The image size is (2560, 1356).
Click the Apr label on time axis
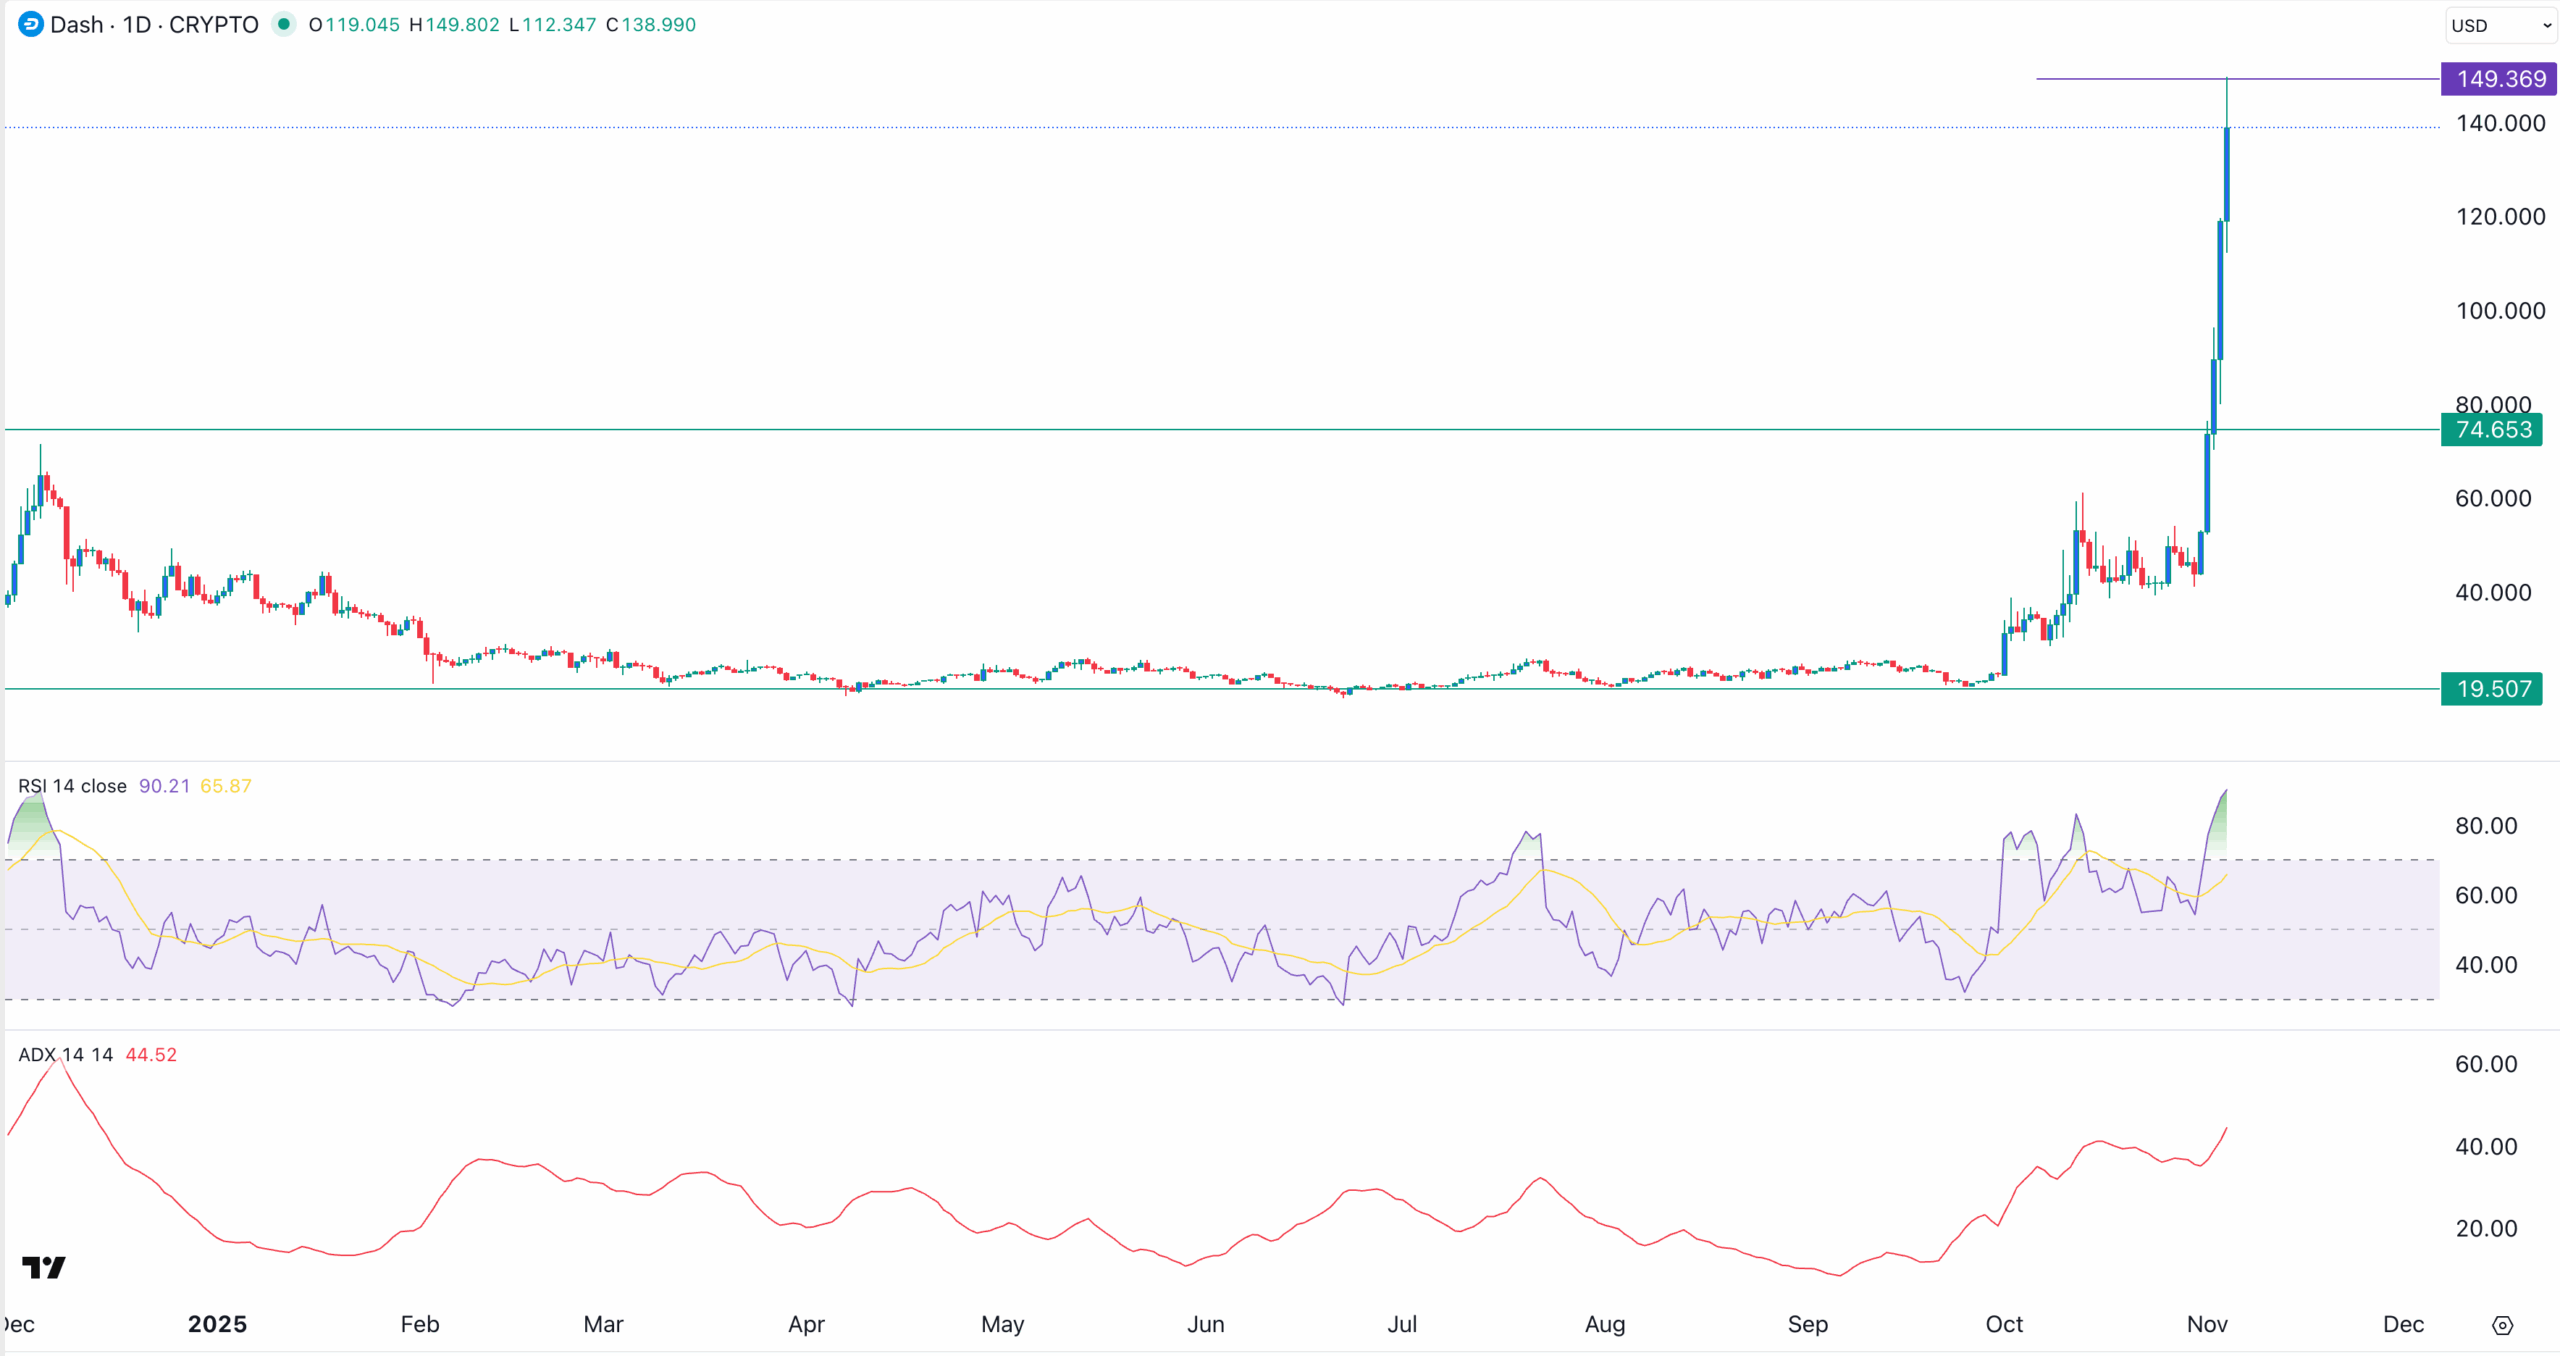pos(806,1324)
